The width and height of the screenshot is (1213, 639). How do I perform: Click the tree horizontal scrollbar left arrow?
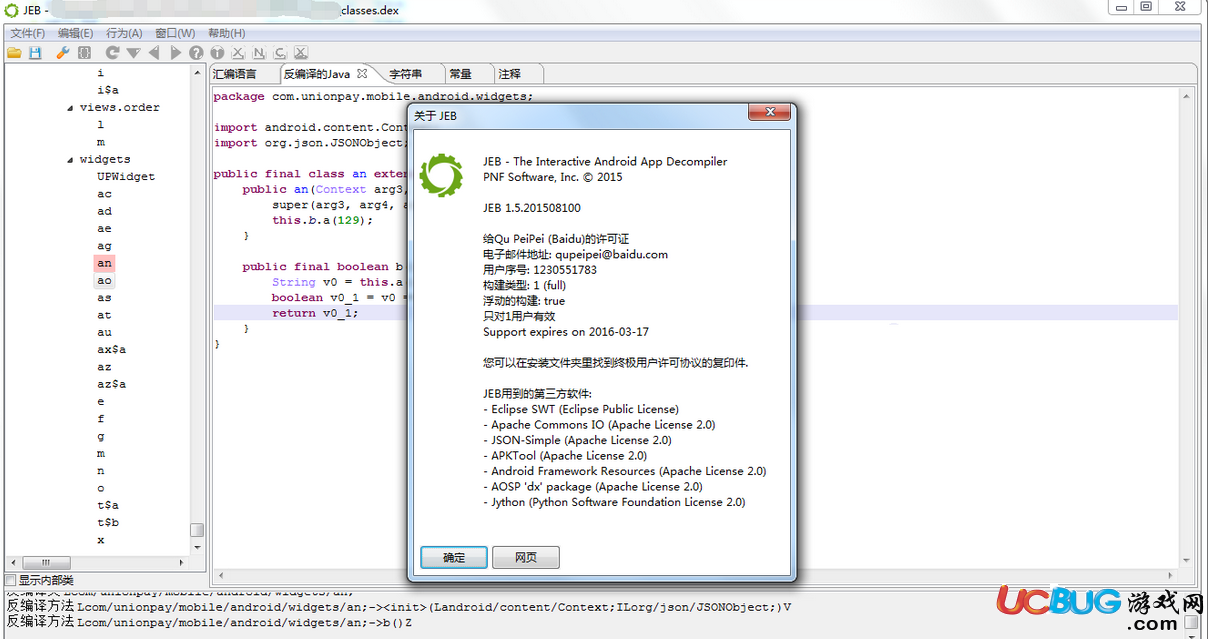(12, 562)
